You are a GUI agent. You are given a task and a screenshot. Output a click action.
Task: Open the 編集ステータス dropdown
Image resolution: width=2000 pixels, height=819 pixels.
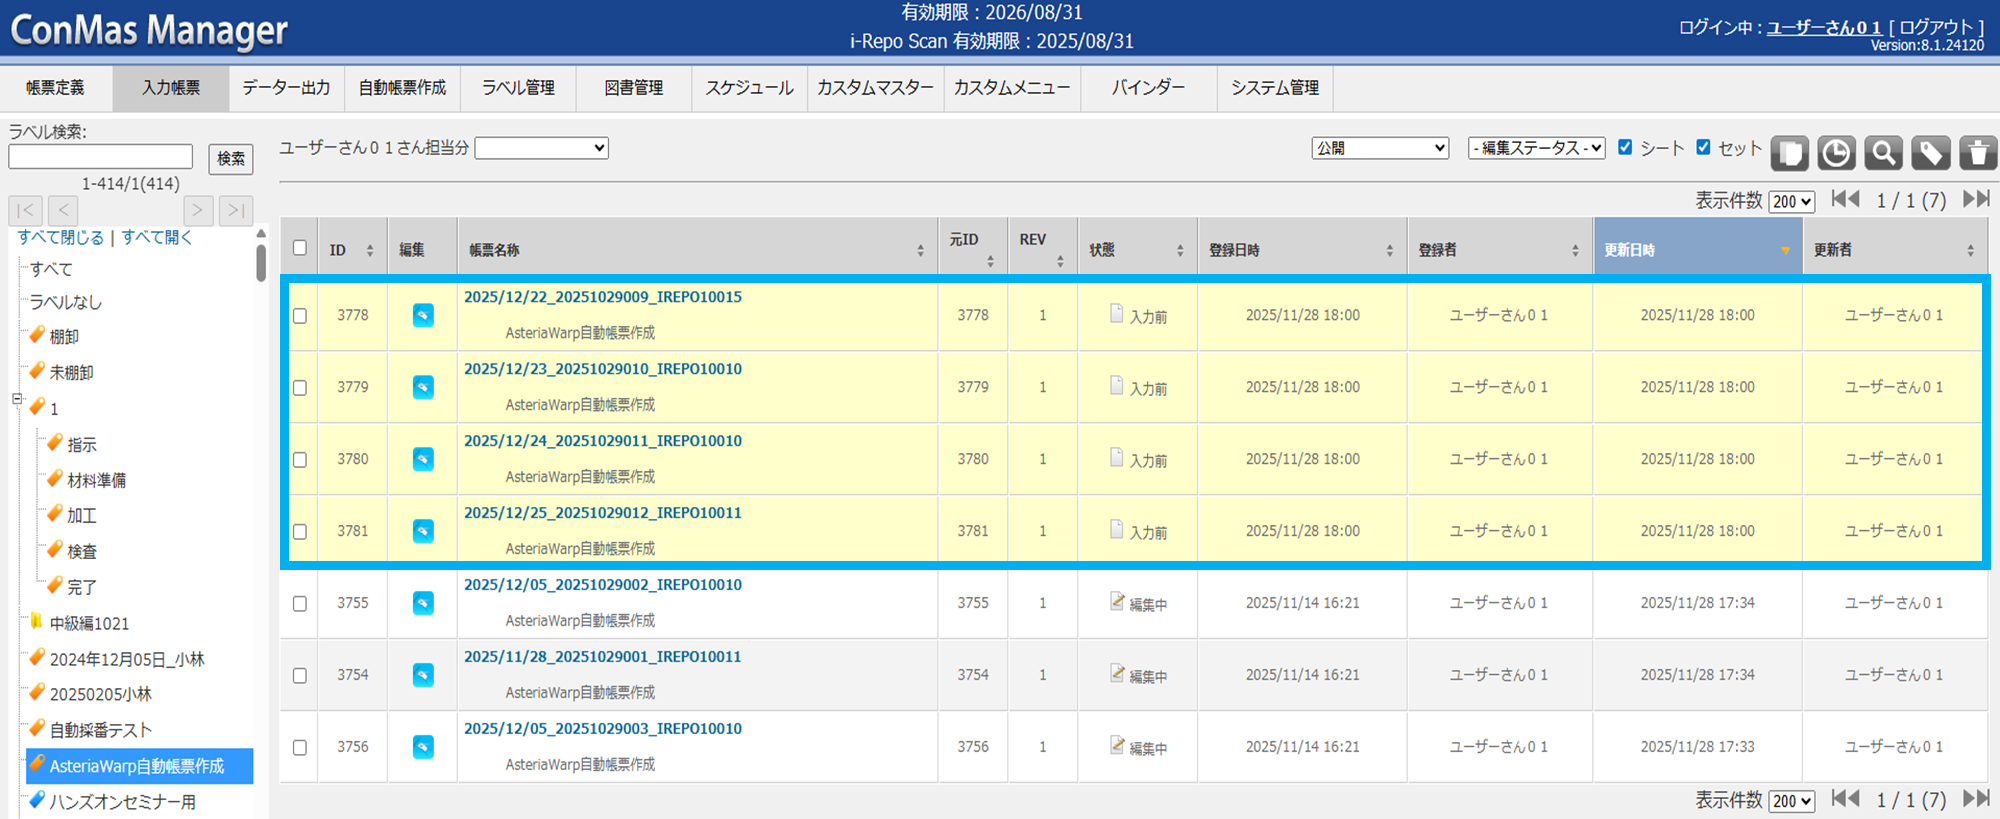pos(1536,148)
